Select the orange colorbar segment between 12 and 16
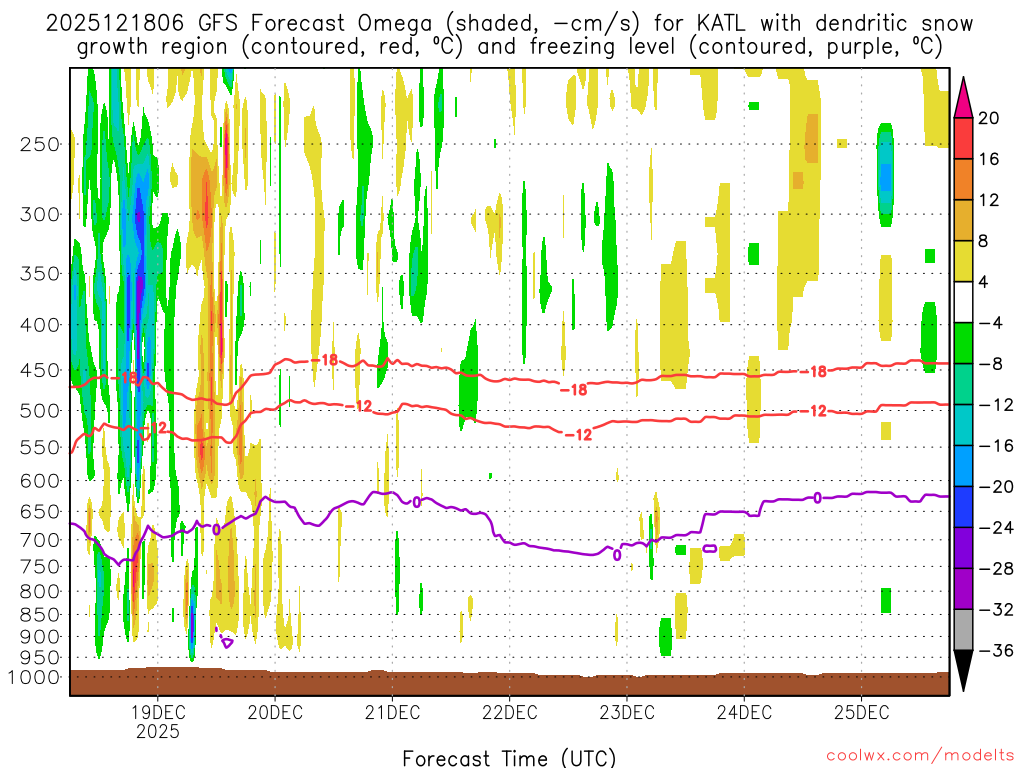Viewport: 1024px width, 768px height. [x=964, y=179]
